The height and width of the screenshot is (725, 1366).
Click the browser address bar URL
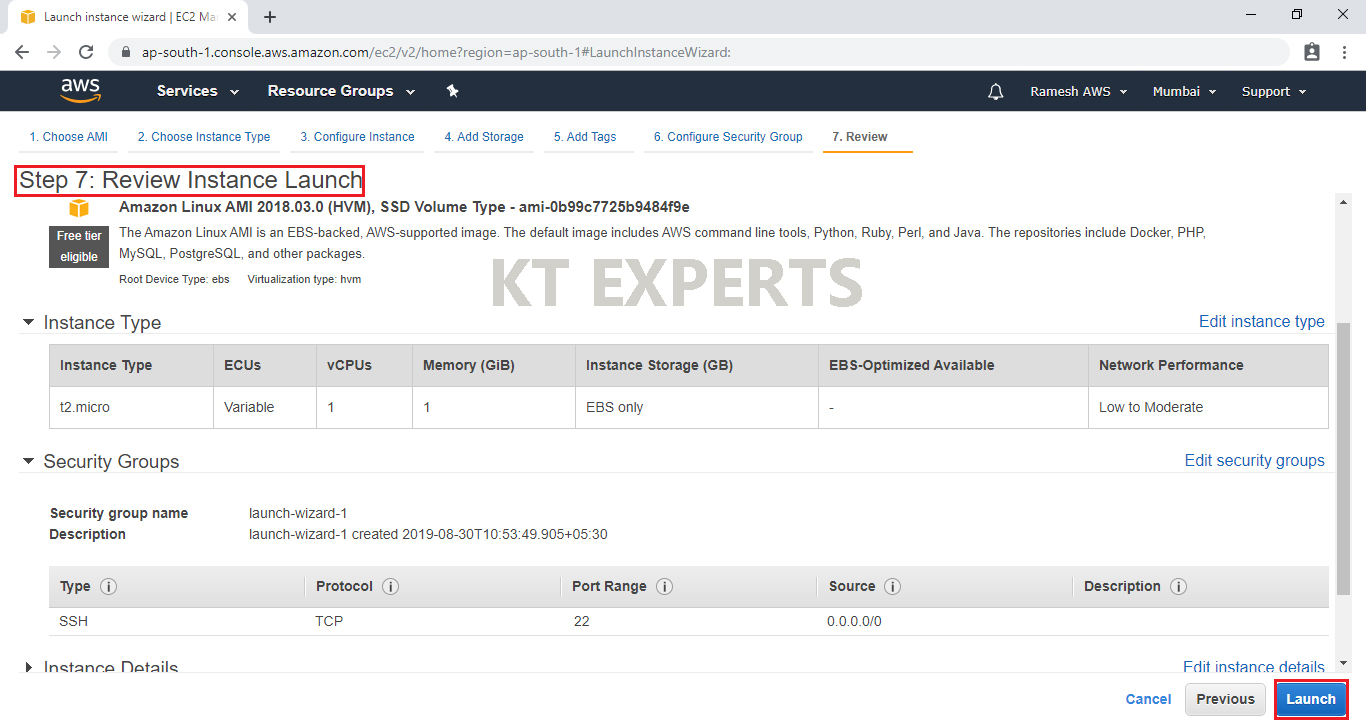point(436,52)
